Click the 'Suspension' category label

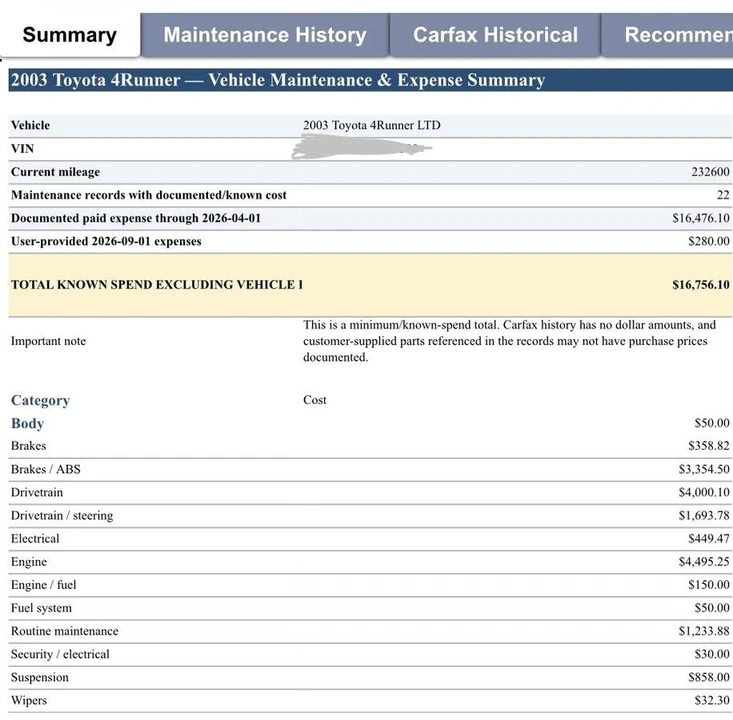(x=40, y=677)
